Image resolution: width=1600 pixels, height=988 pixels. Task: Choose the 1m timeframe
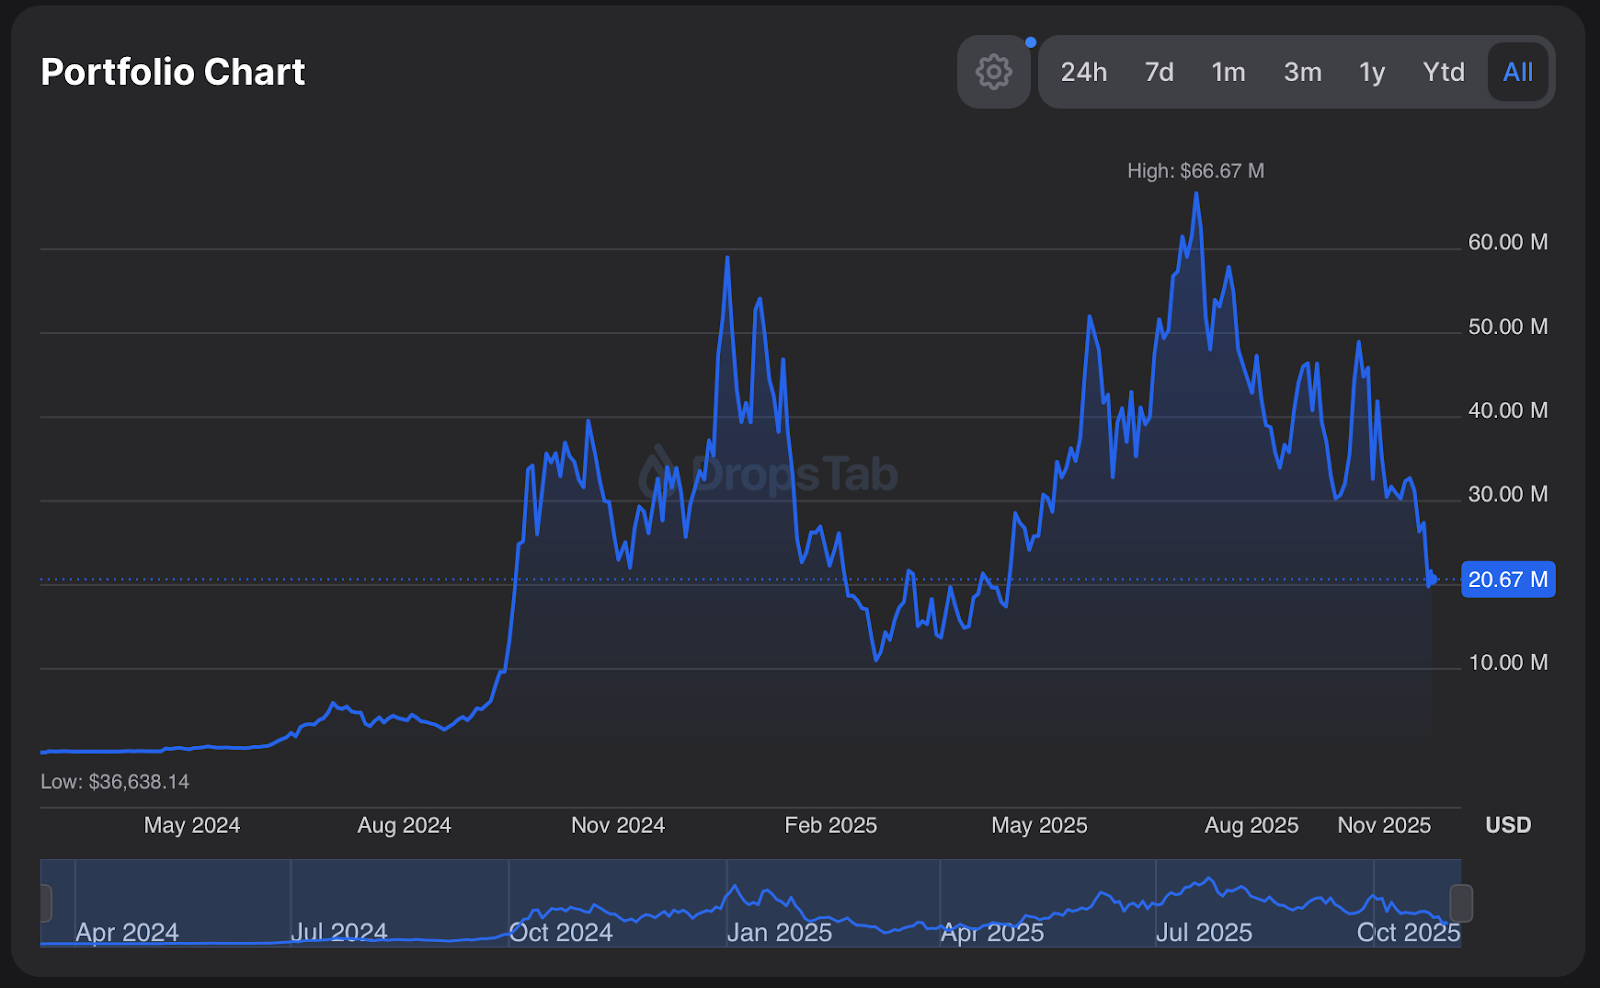[x=1228, y=72]
